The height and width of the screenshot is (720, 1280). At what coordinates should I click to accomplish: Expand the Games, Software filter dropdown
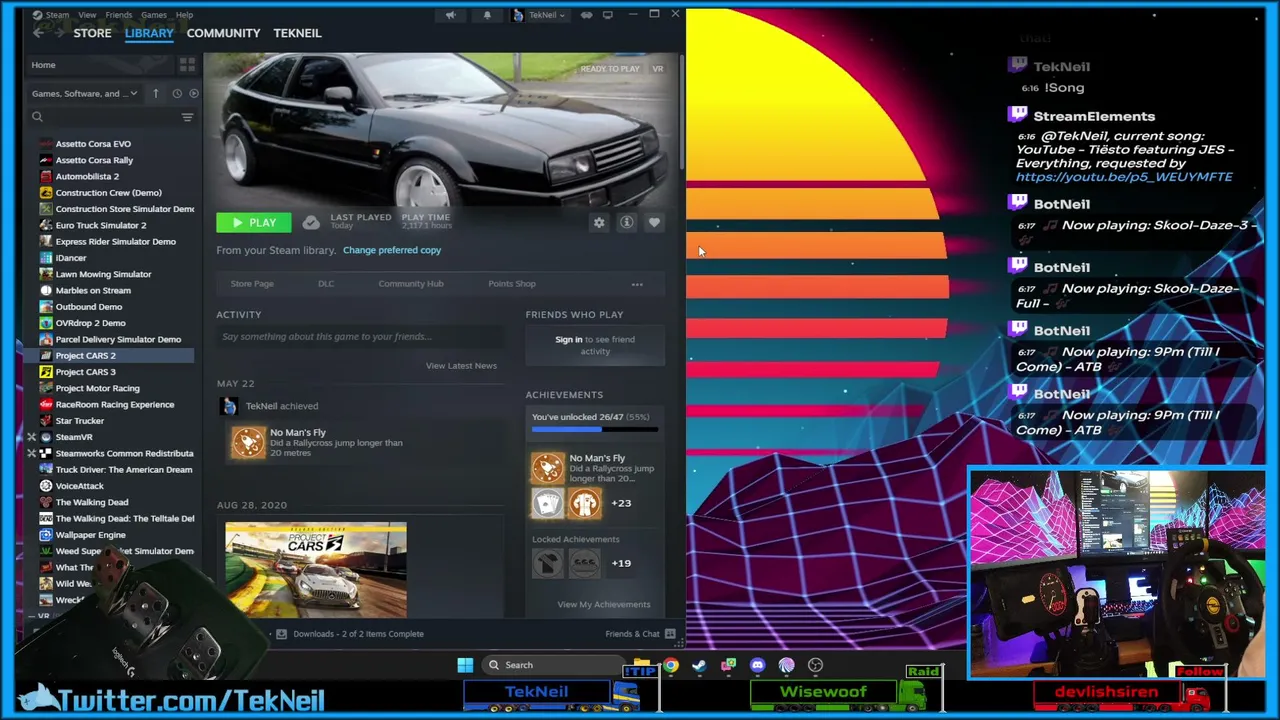pyautogui.click(x=84, y=93)
